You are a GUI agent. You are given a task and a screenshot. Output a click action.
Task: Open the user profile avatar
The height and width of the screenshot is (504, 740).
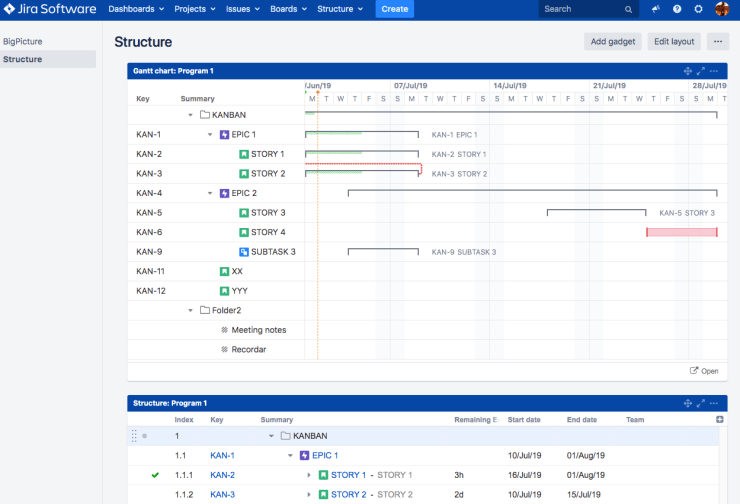pos(722,9)
